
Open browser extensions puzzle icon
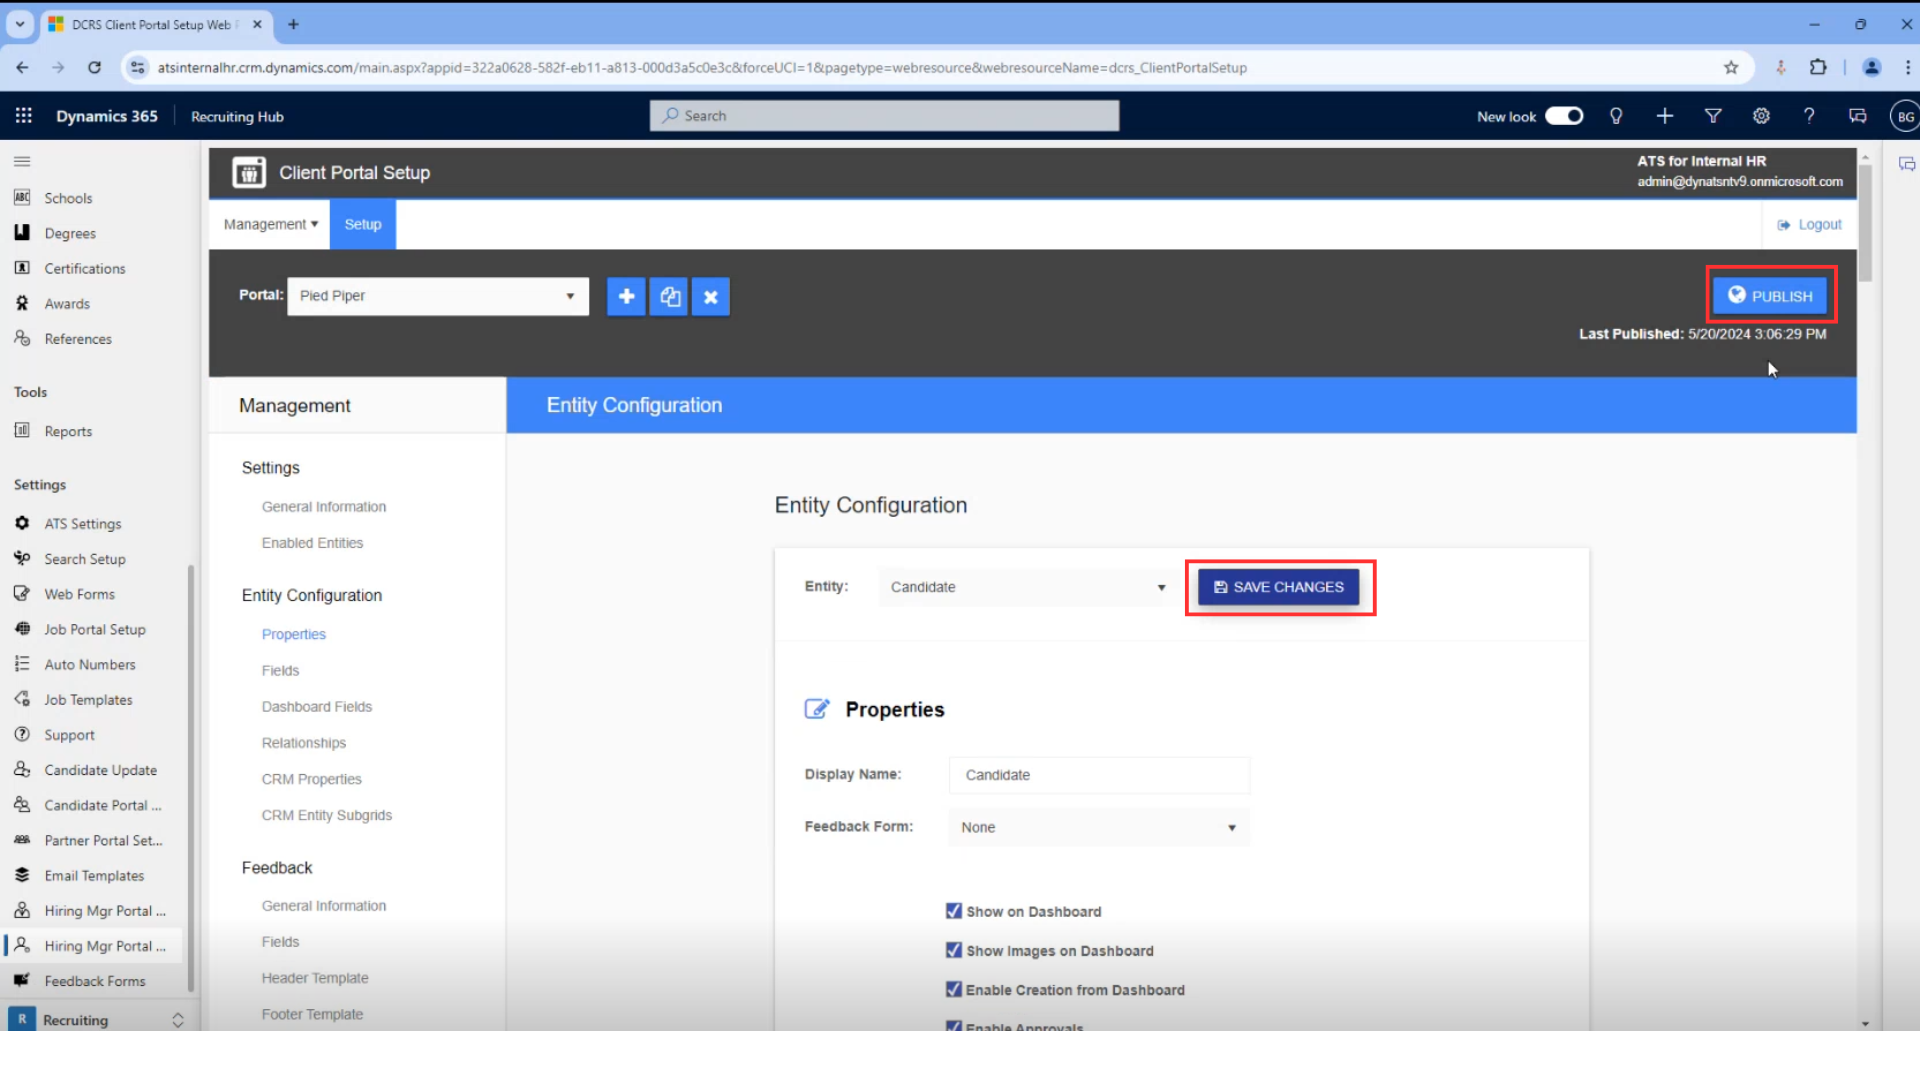1818,67
